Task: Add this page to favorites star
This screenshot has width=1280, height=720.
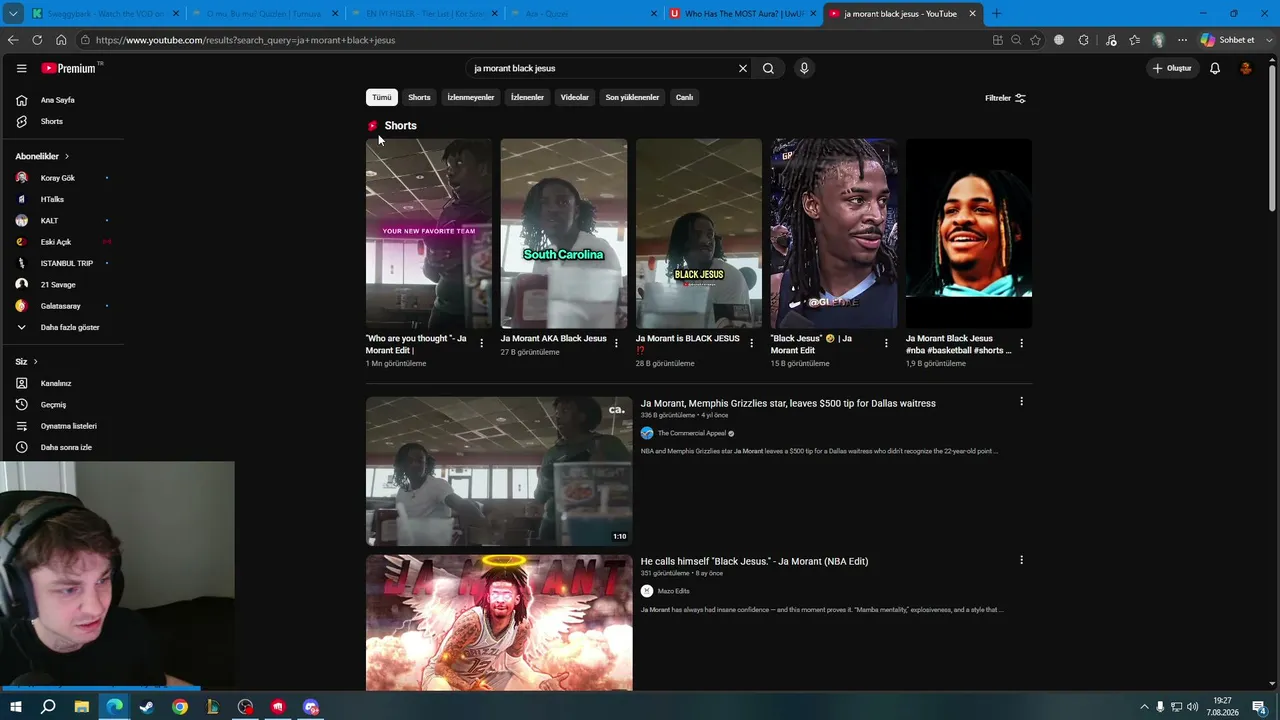Action: tap(1035, 40)
